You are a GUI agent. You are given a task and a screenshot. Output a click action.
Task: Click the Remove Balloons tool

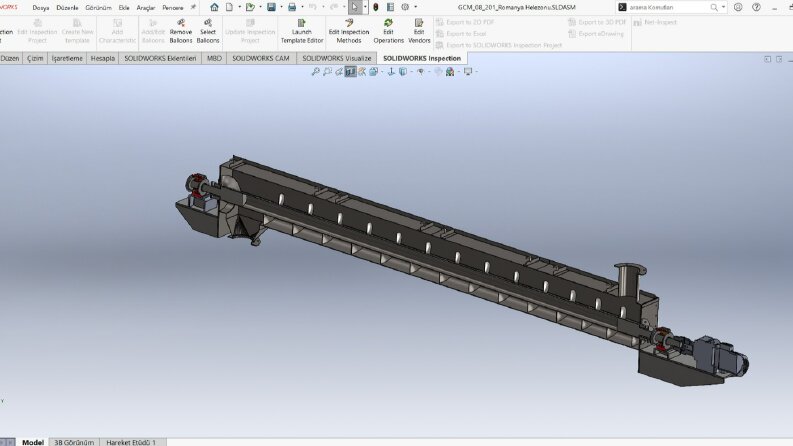(x=181, y=31)
